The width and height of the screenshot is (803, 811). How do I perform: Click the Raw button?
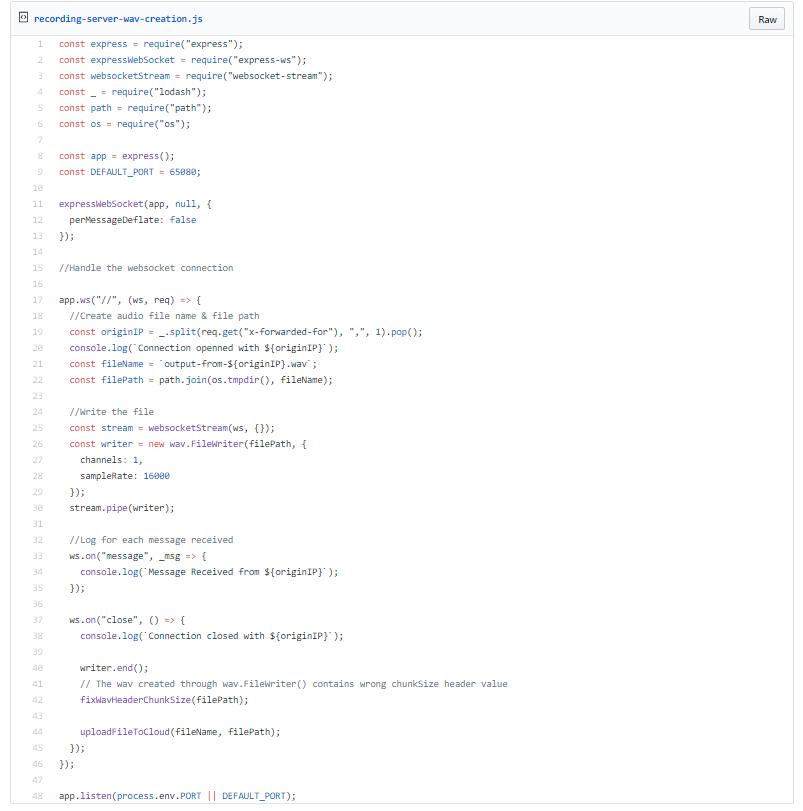coord(767,19)
